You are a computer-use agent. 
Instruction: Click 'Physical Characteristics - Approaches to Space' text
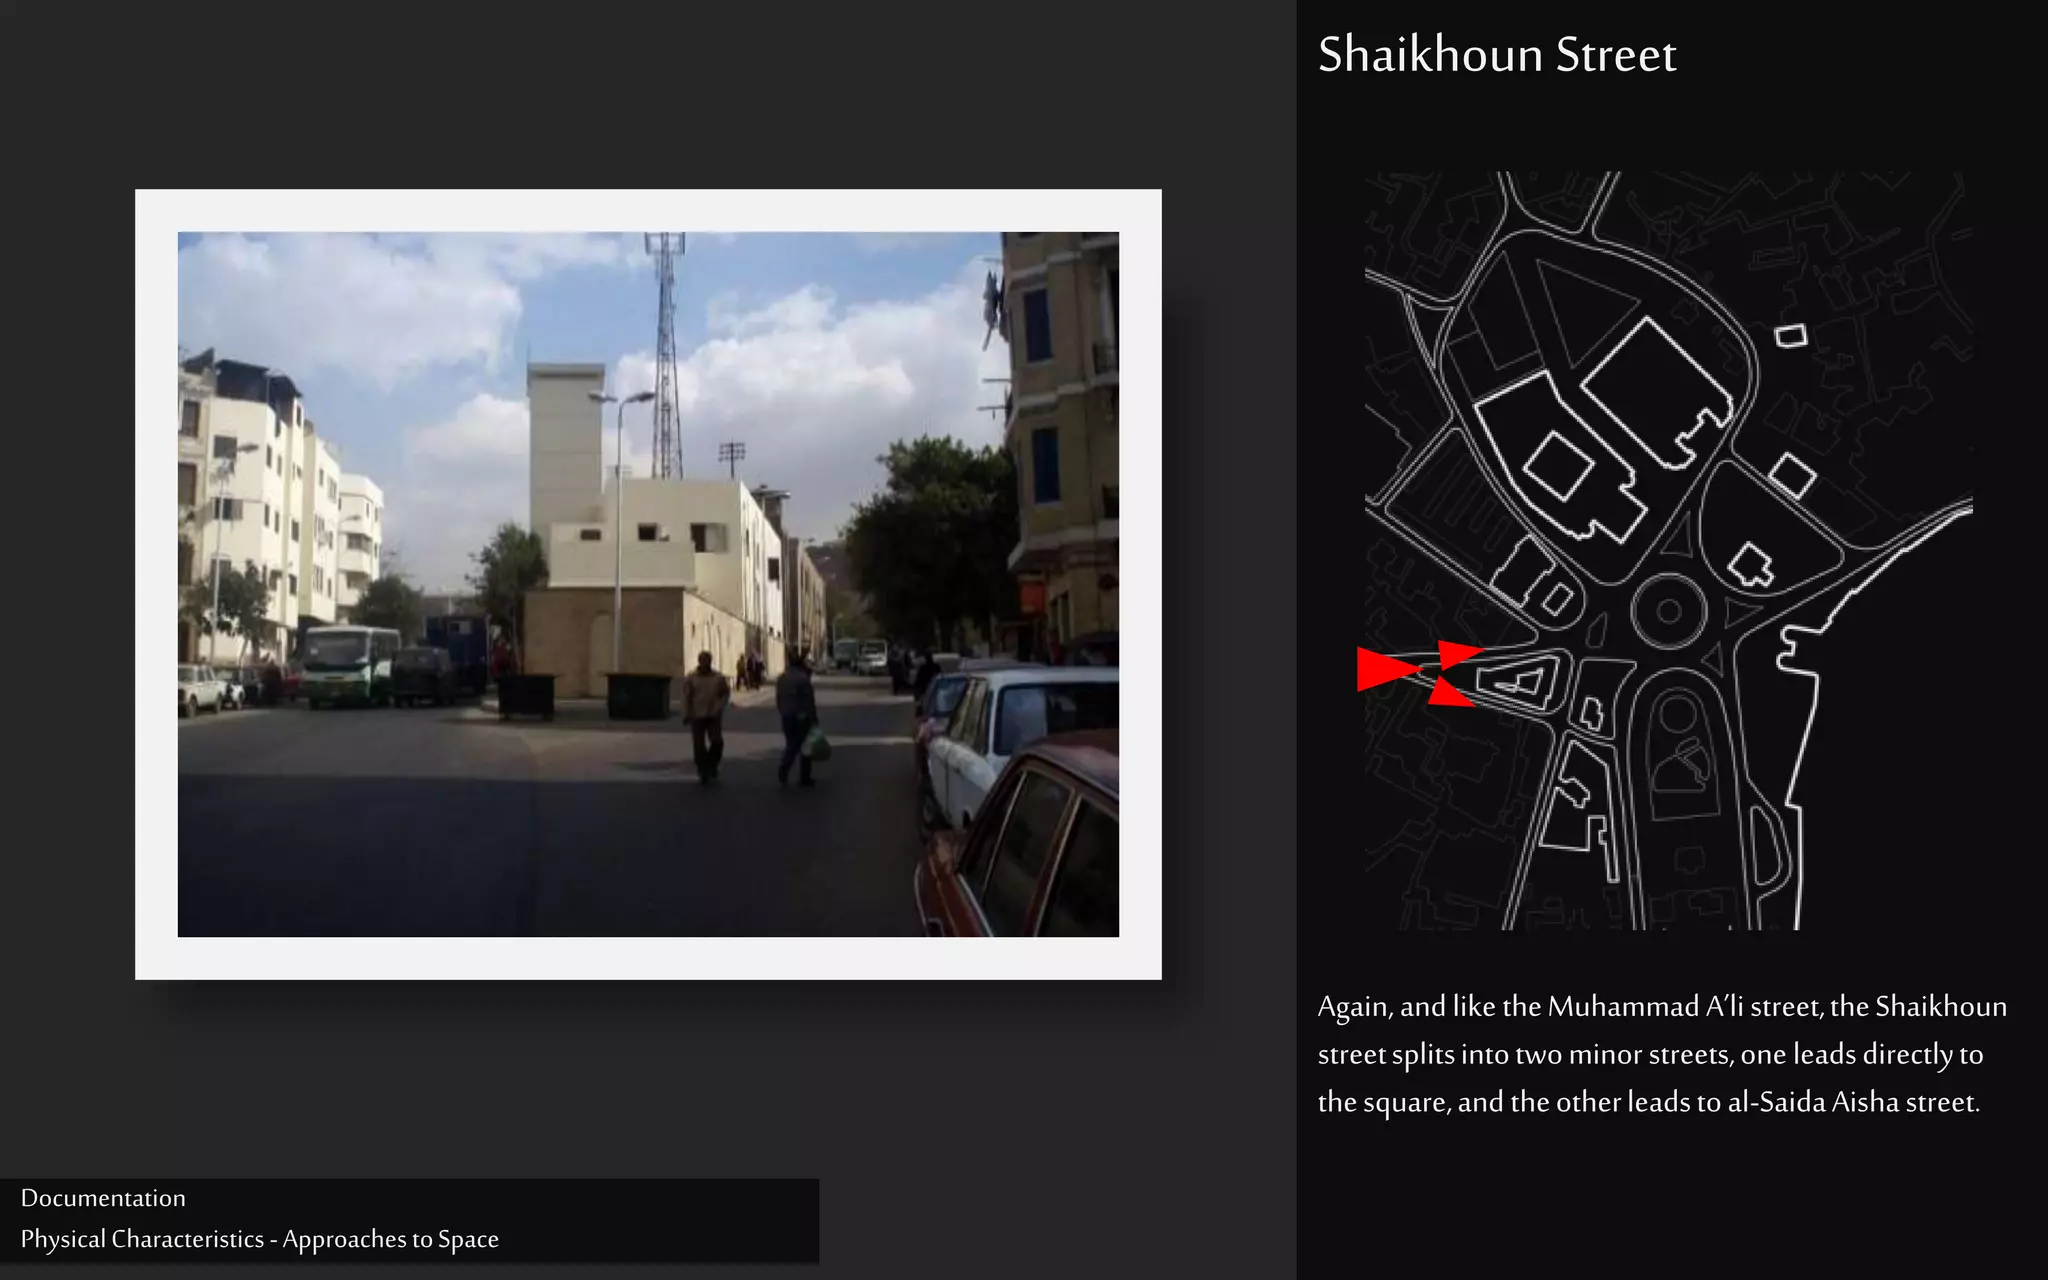(259, 1239)
